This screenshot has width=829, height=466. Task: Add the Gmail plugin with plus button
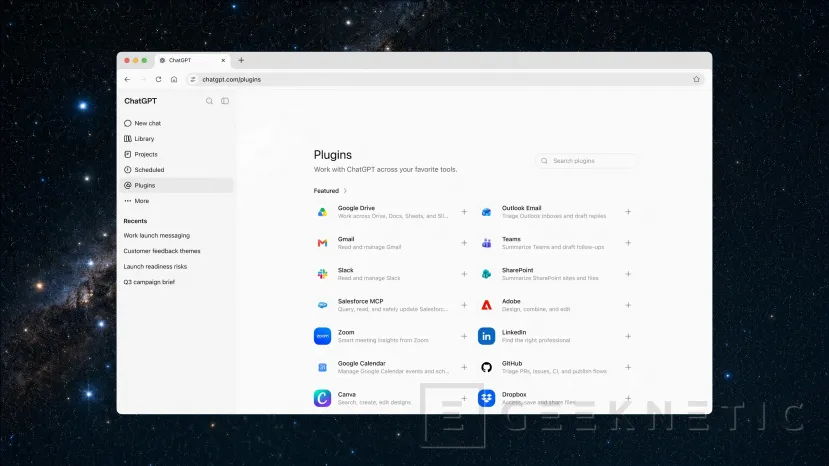click(x=464, y=243)
